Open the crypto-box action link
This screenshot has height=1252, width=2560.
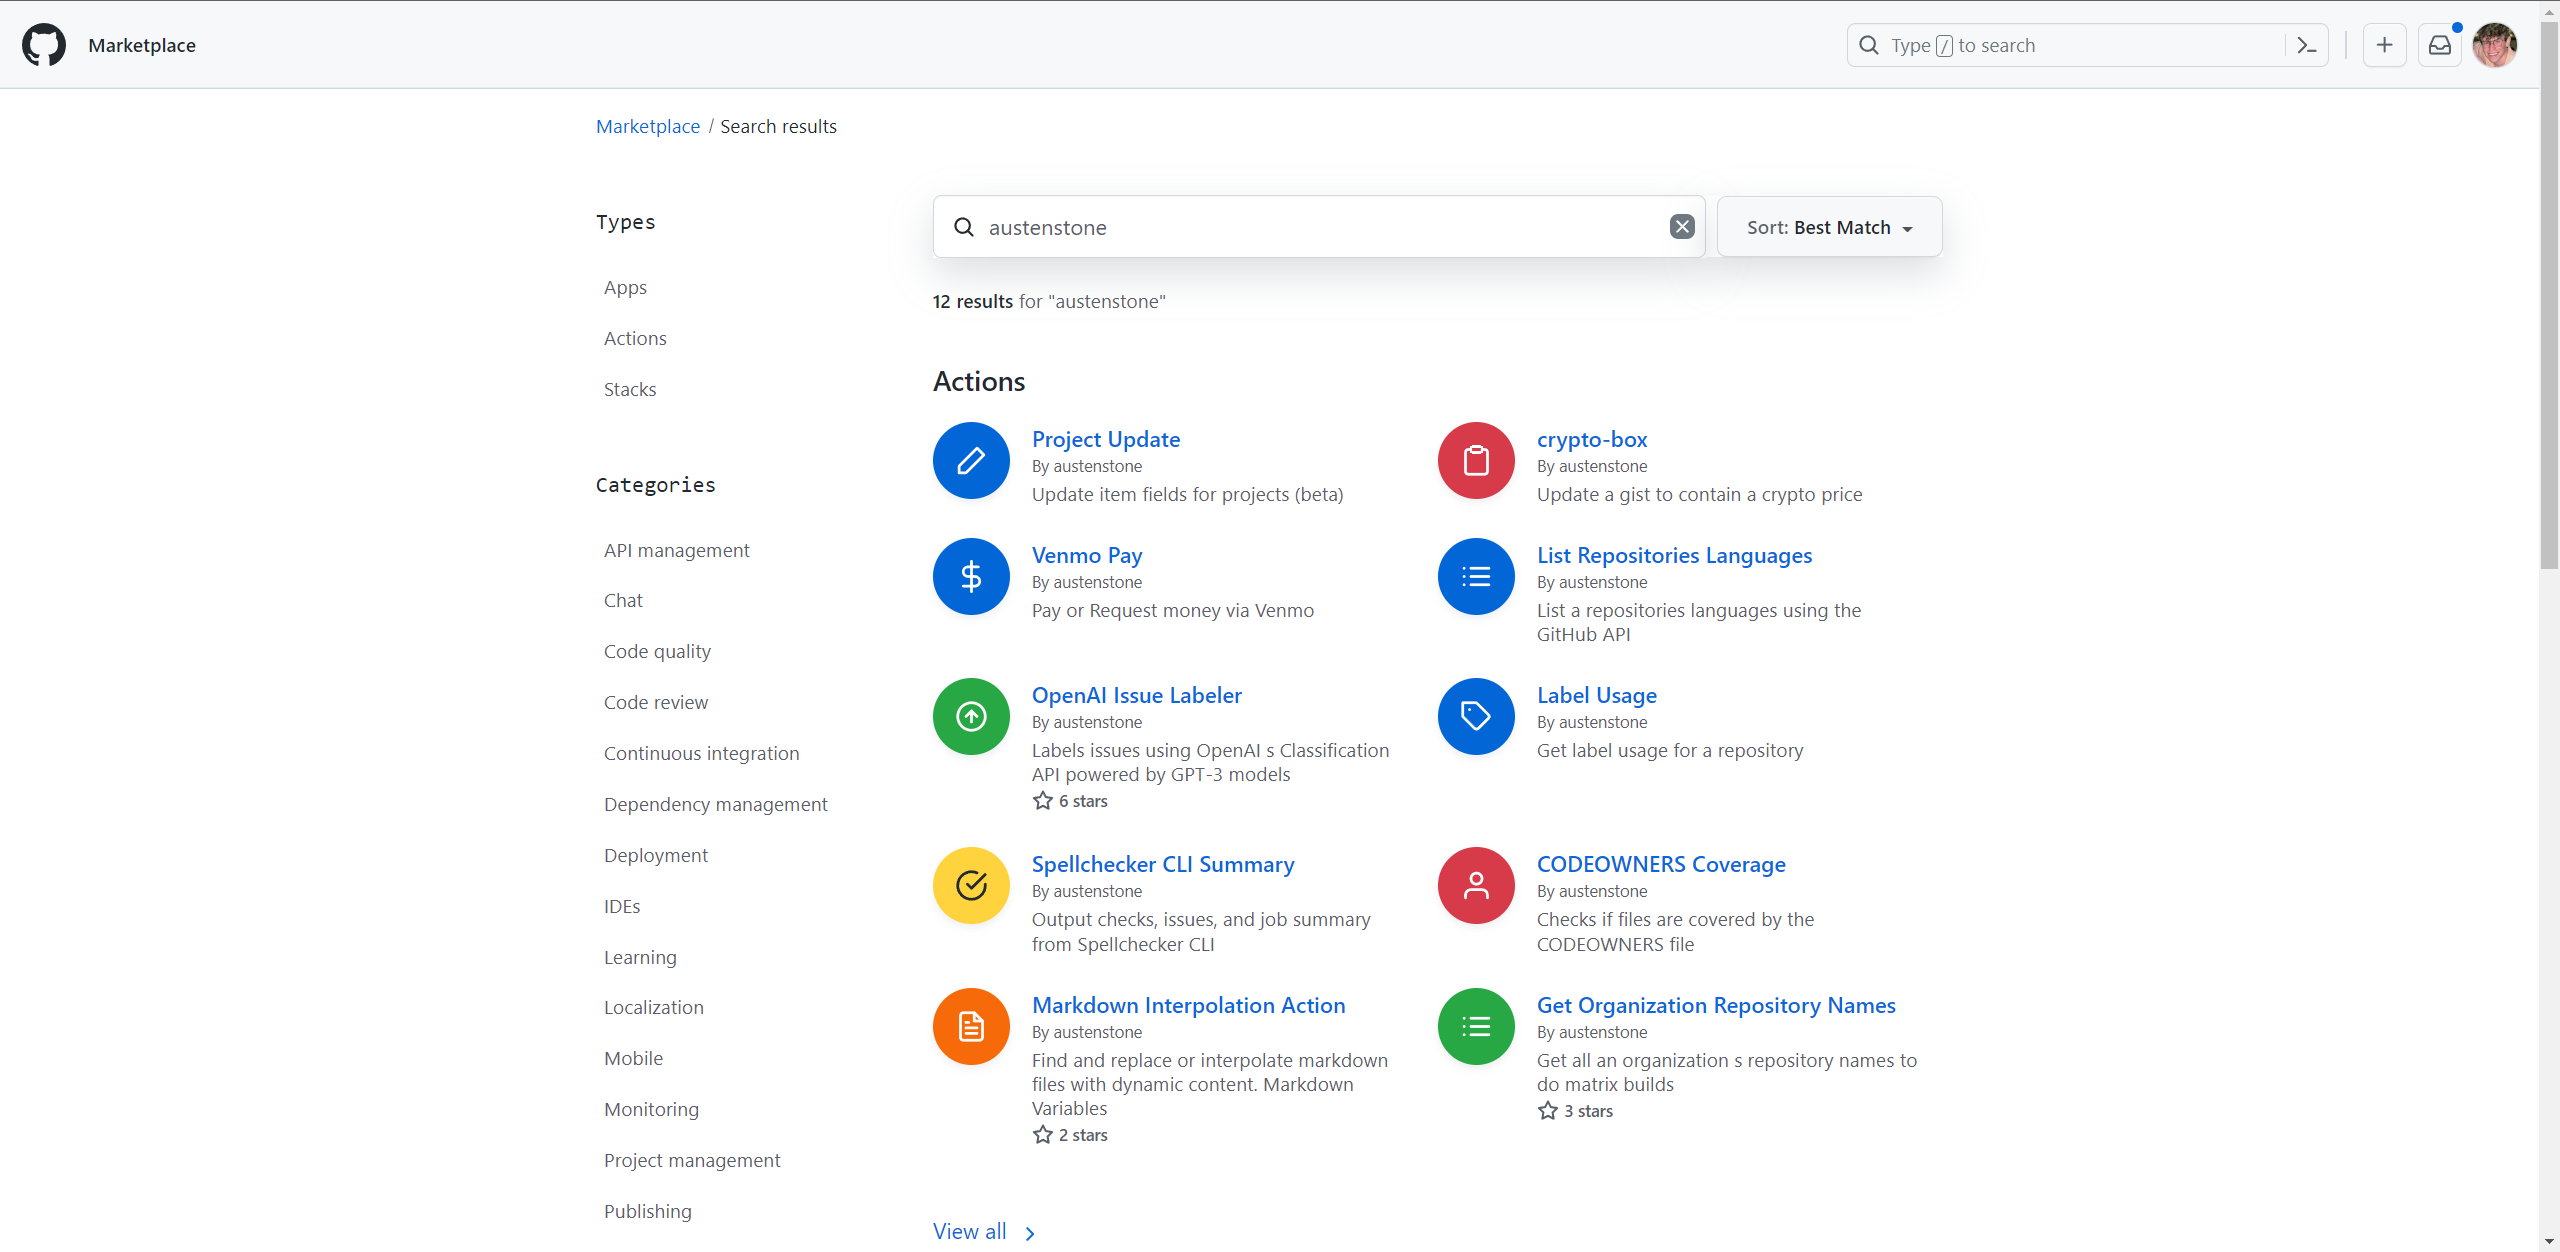click(x=1592, y=439)
